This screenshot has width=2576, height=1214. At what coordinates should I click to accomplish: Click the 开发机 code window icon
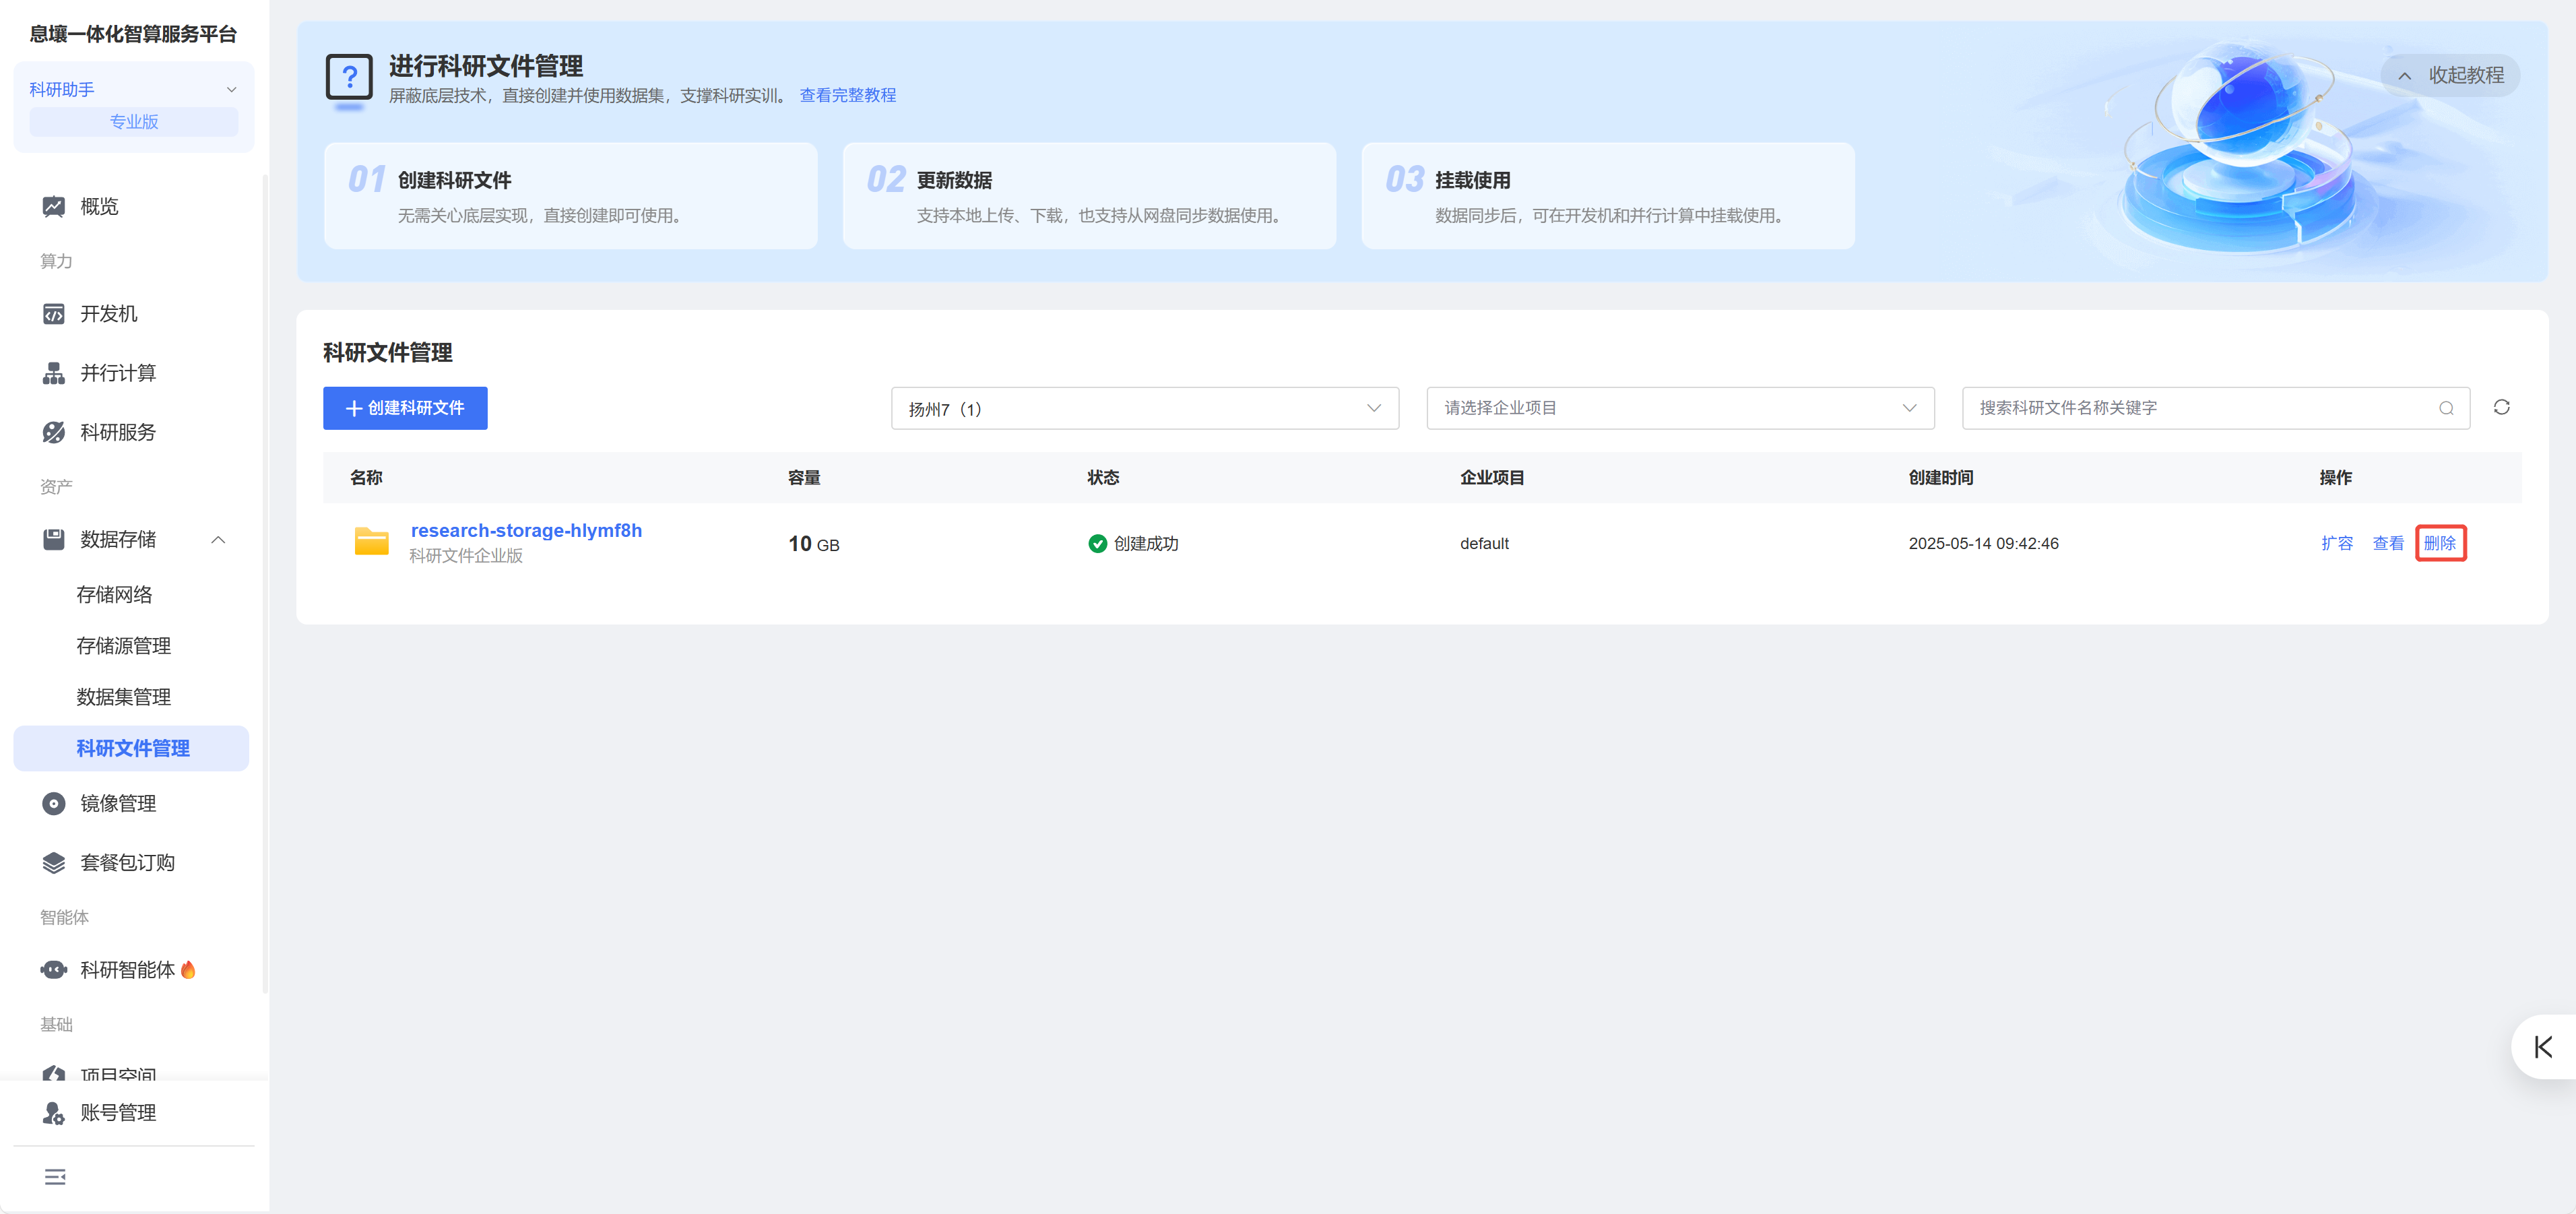tap(54, 314)
